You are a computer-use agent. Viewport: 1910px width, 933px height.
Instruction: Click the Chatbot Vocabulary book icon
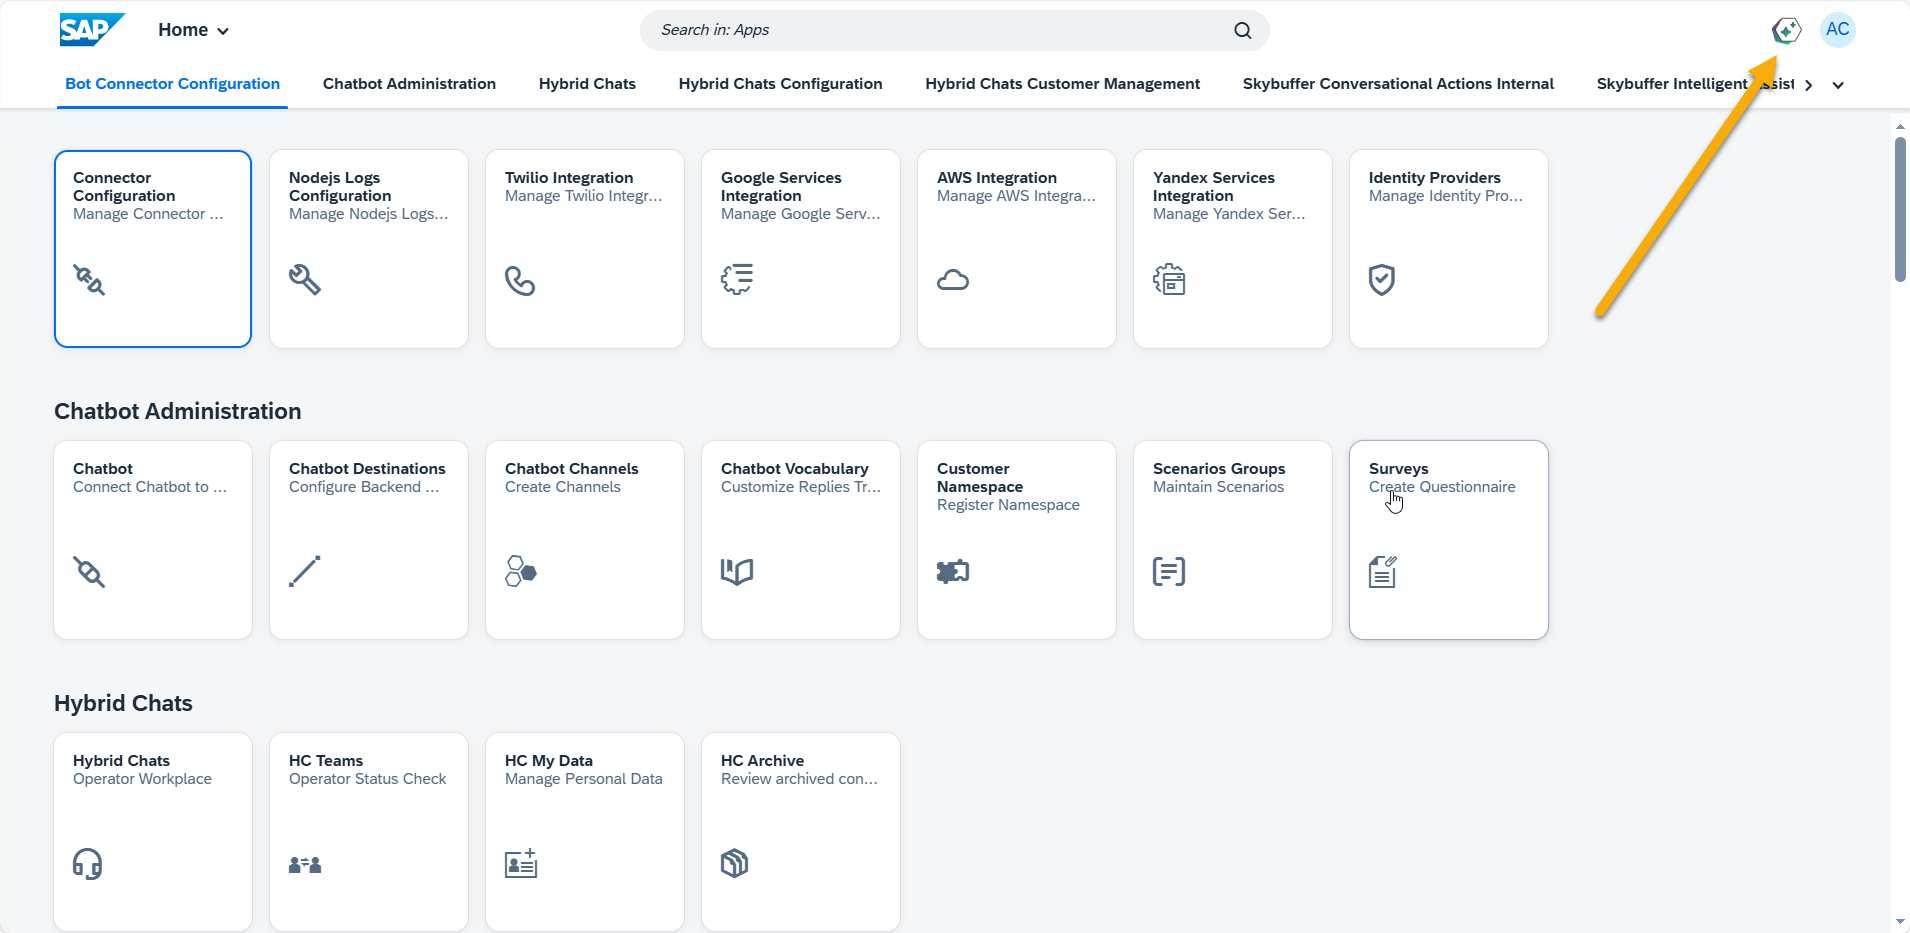737,572
